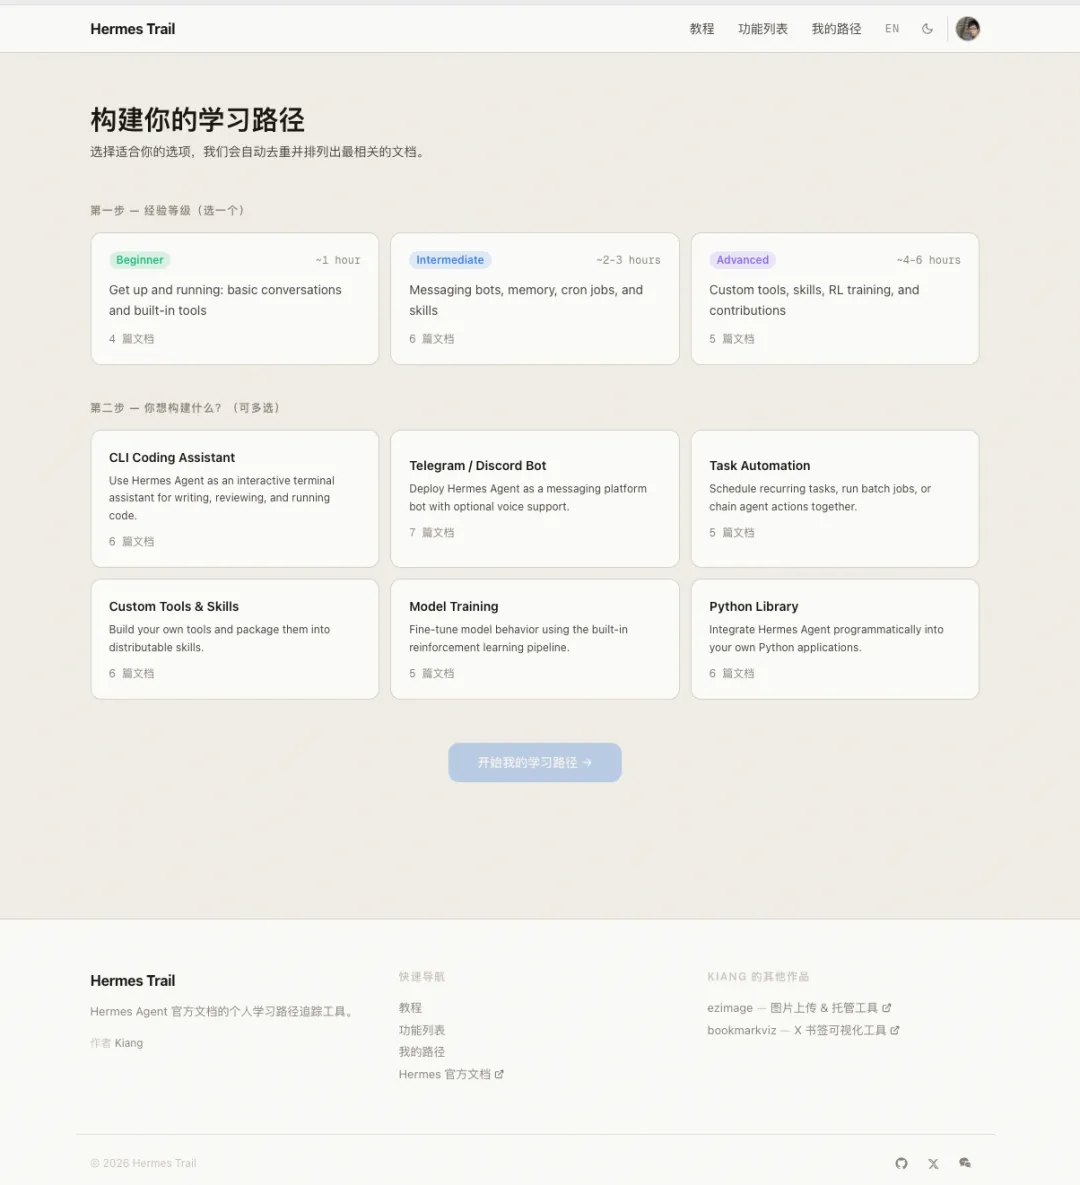Toggle the Custom Tools & Skills card
Viewport: 1080px width, 1185px height.
(234, 639)
